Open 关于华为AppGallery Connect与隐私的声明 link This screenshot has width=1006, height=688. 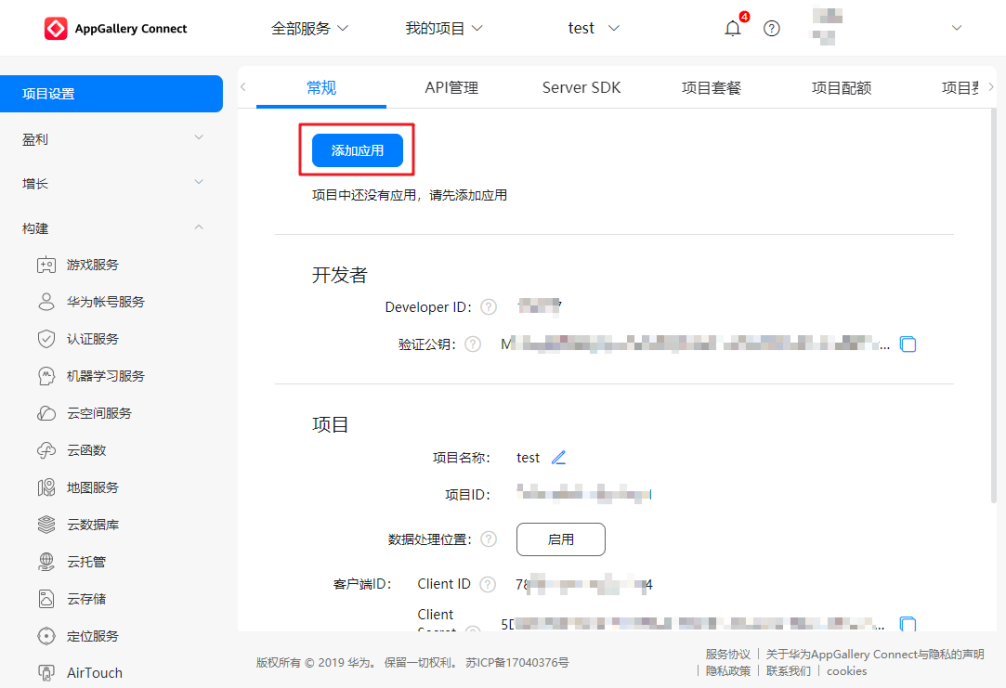click(x=874, y=654)
